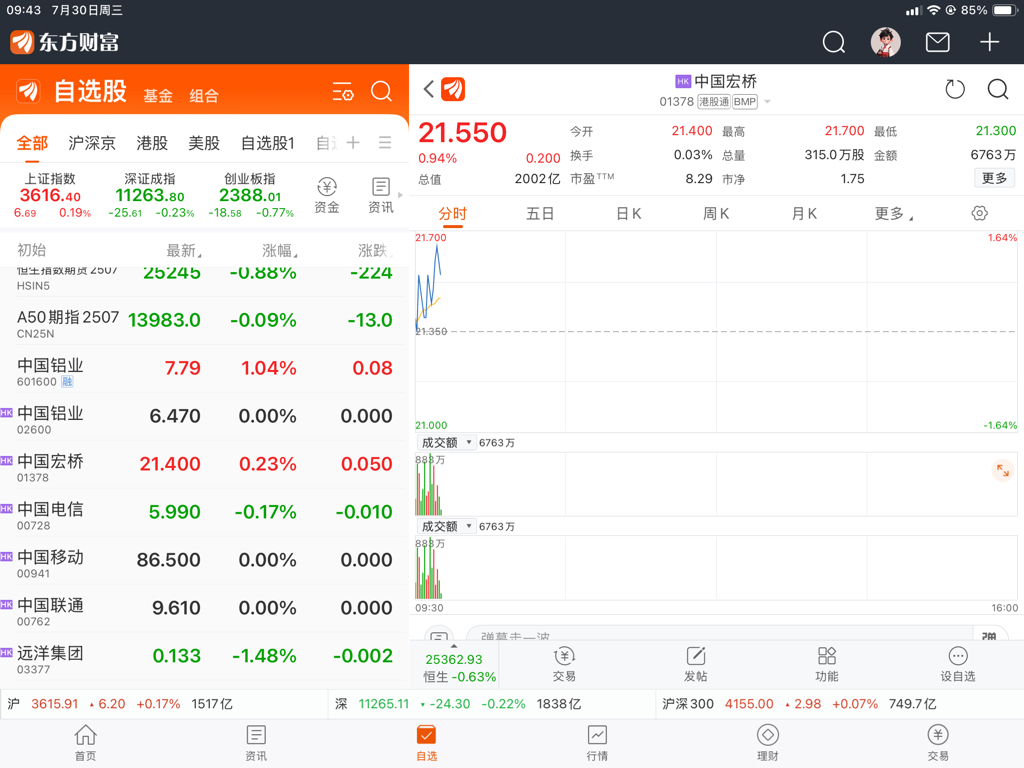The width and height of the screenshot is (1024, 768).
Task: Select 中国宏桥 01378 watchlist row
Action: click(204, 464)
